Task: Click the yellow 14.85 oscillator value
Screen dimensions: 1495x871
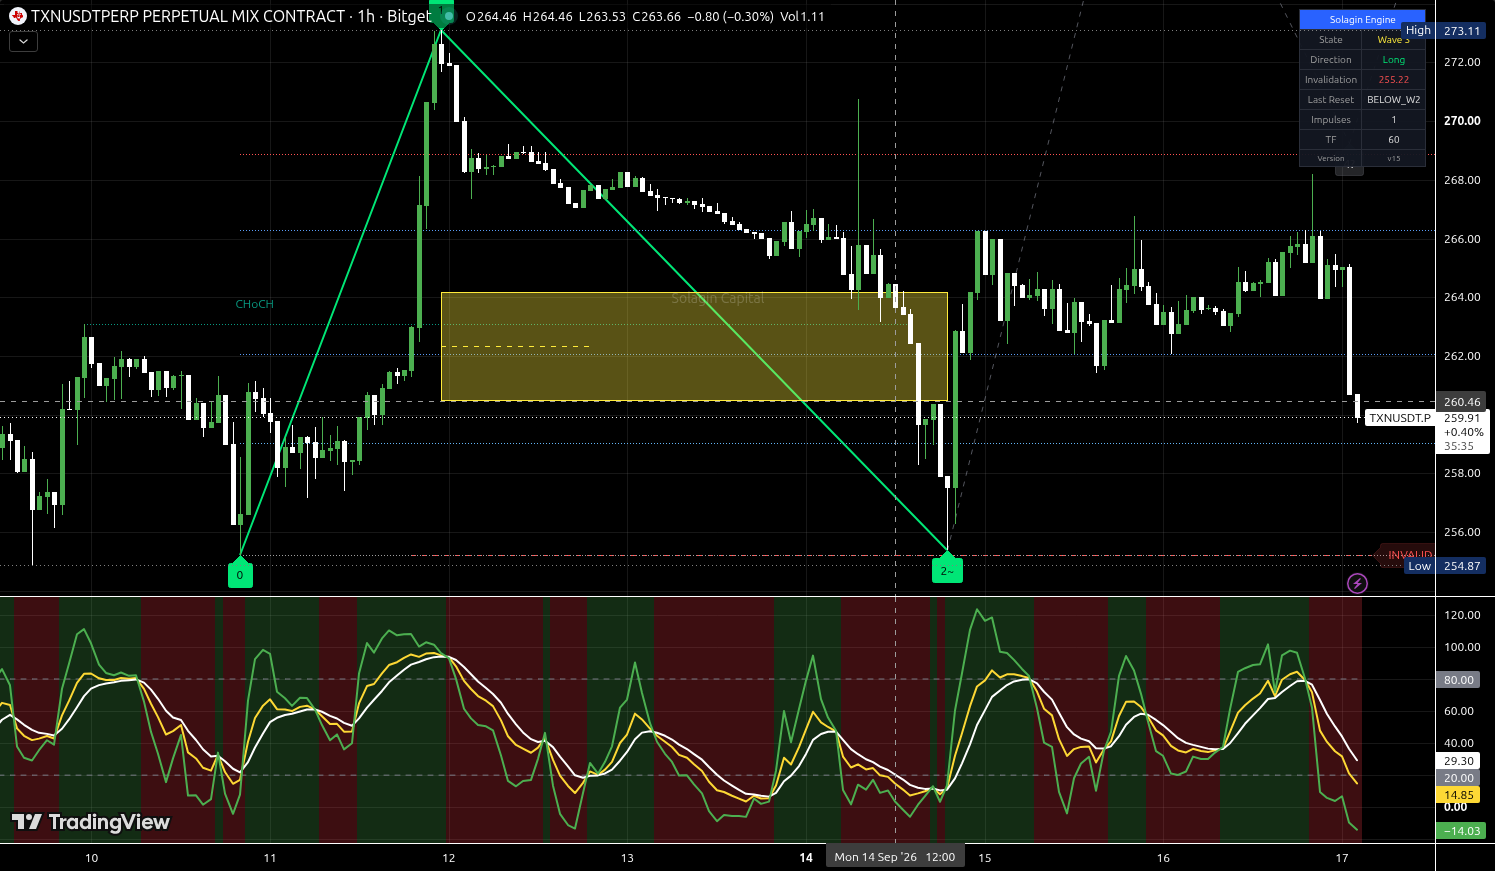Action: 1459,795
